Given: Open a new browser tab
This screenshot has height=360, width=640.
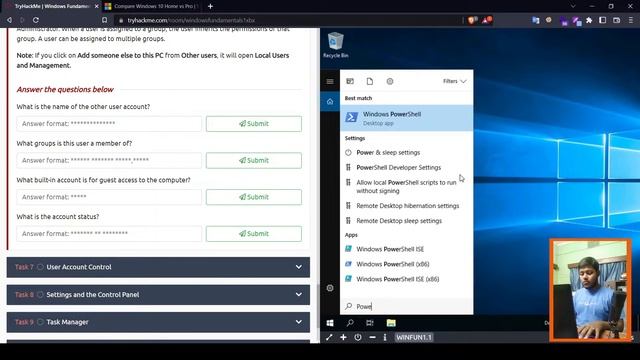Looking at the screenshot, I should (210, 6).
